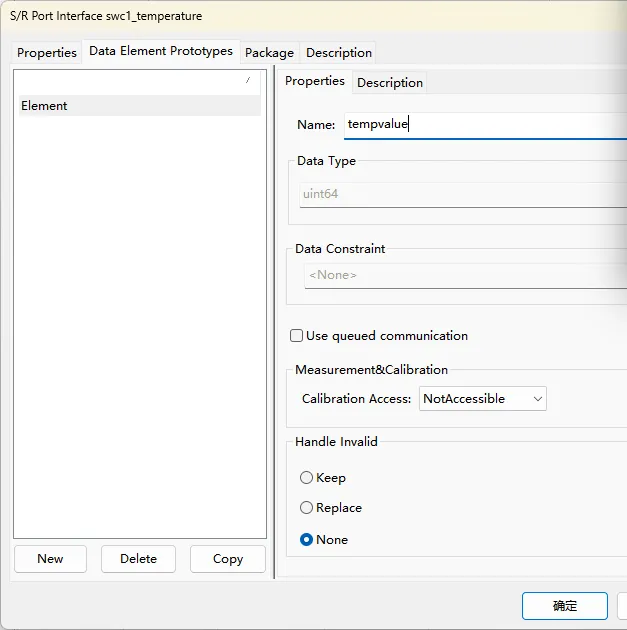Switch to the inner Description tab above the Name field
The height and width of the screenshot is (630, 627).
390,83
